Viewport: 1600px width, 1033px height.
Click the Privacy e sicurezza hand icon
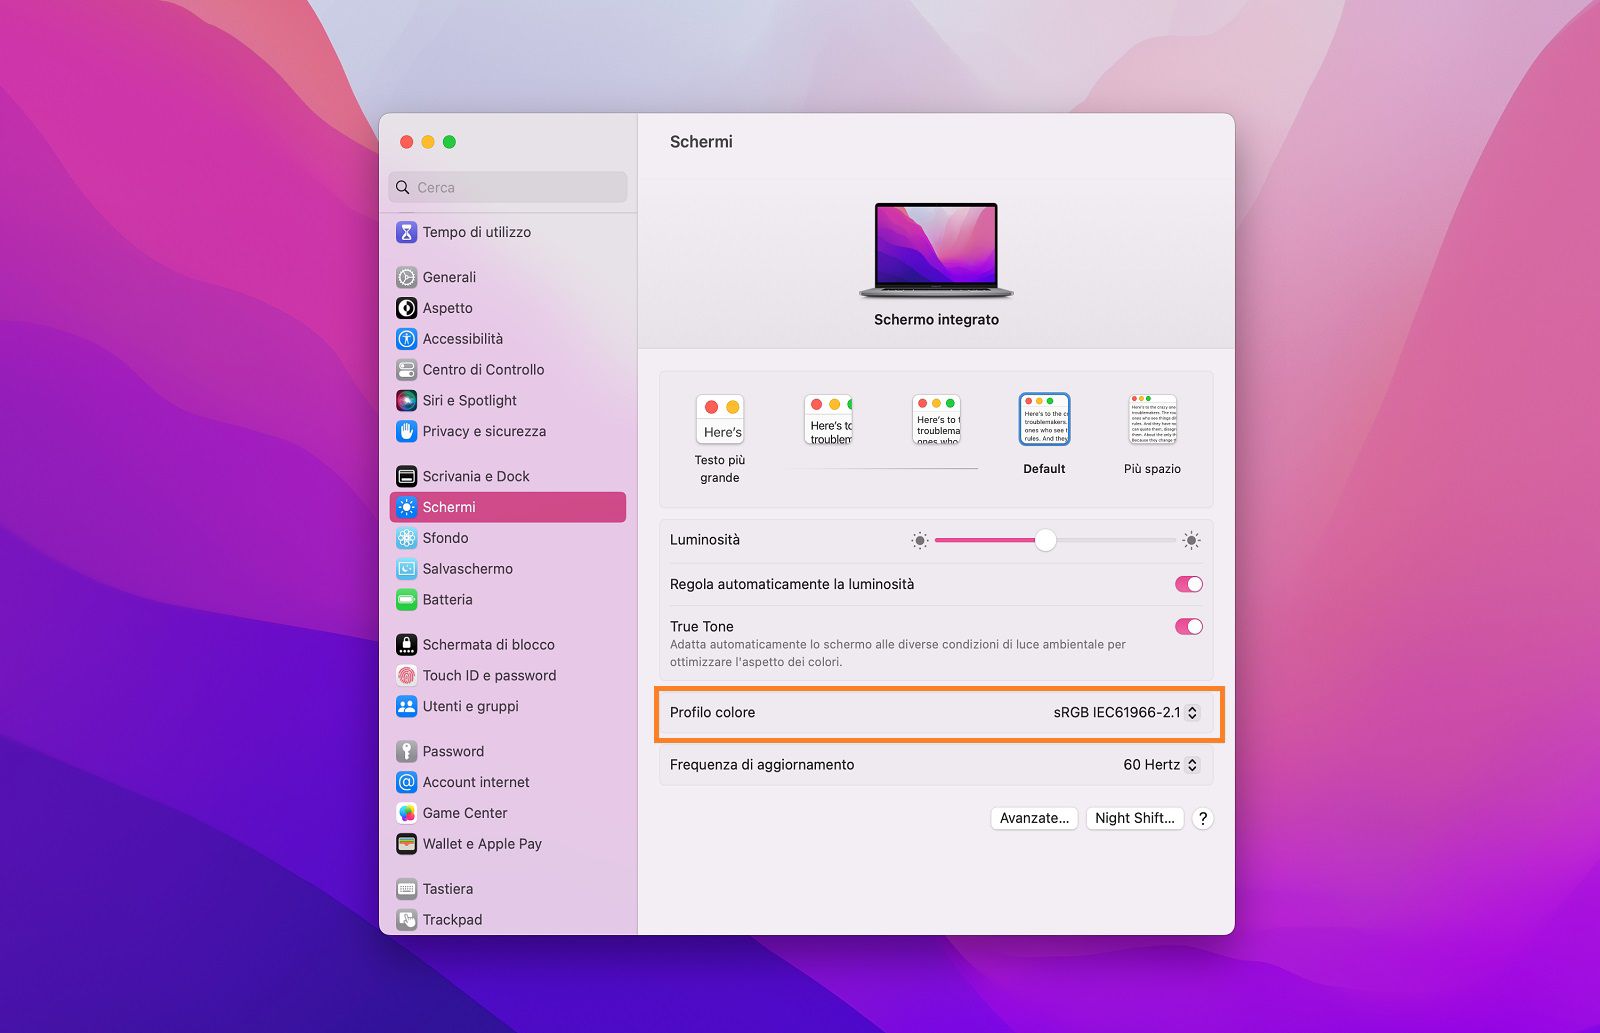pyautogui.click(x=406, y=431)
